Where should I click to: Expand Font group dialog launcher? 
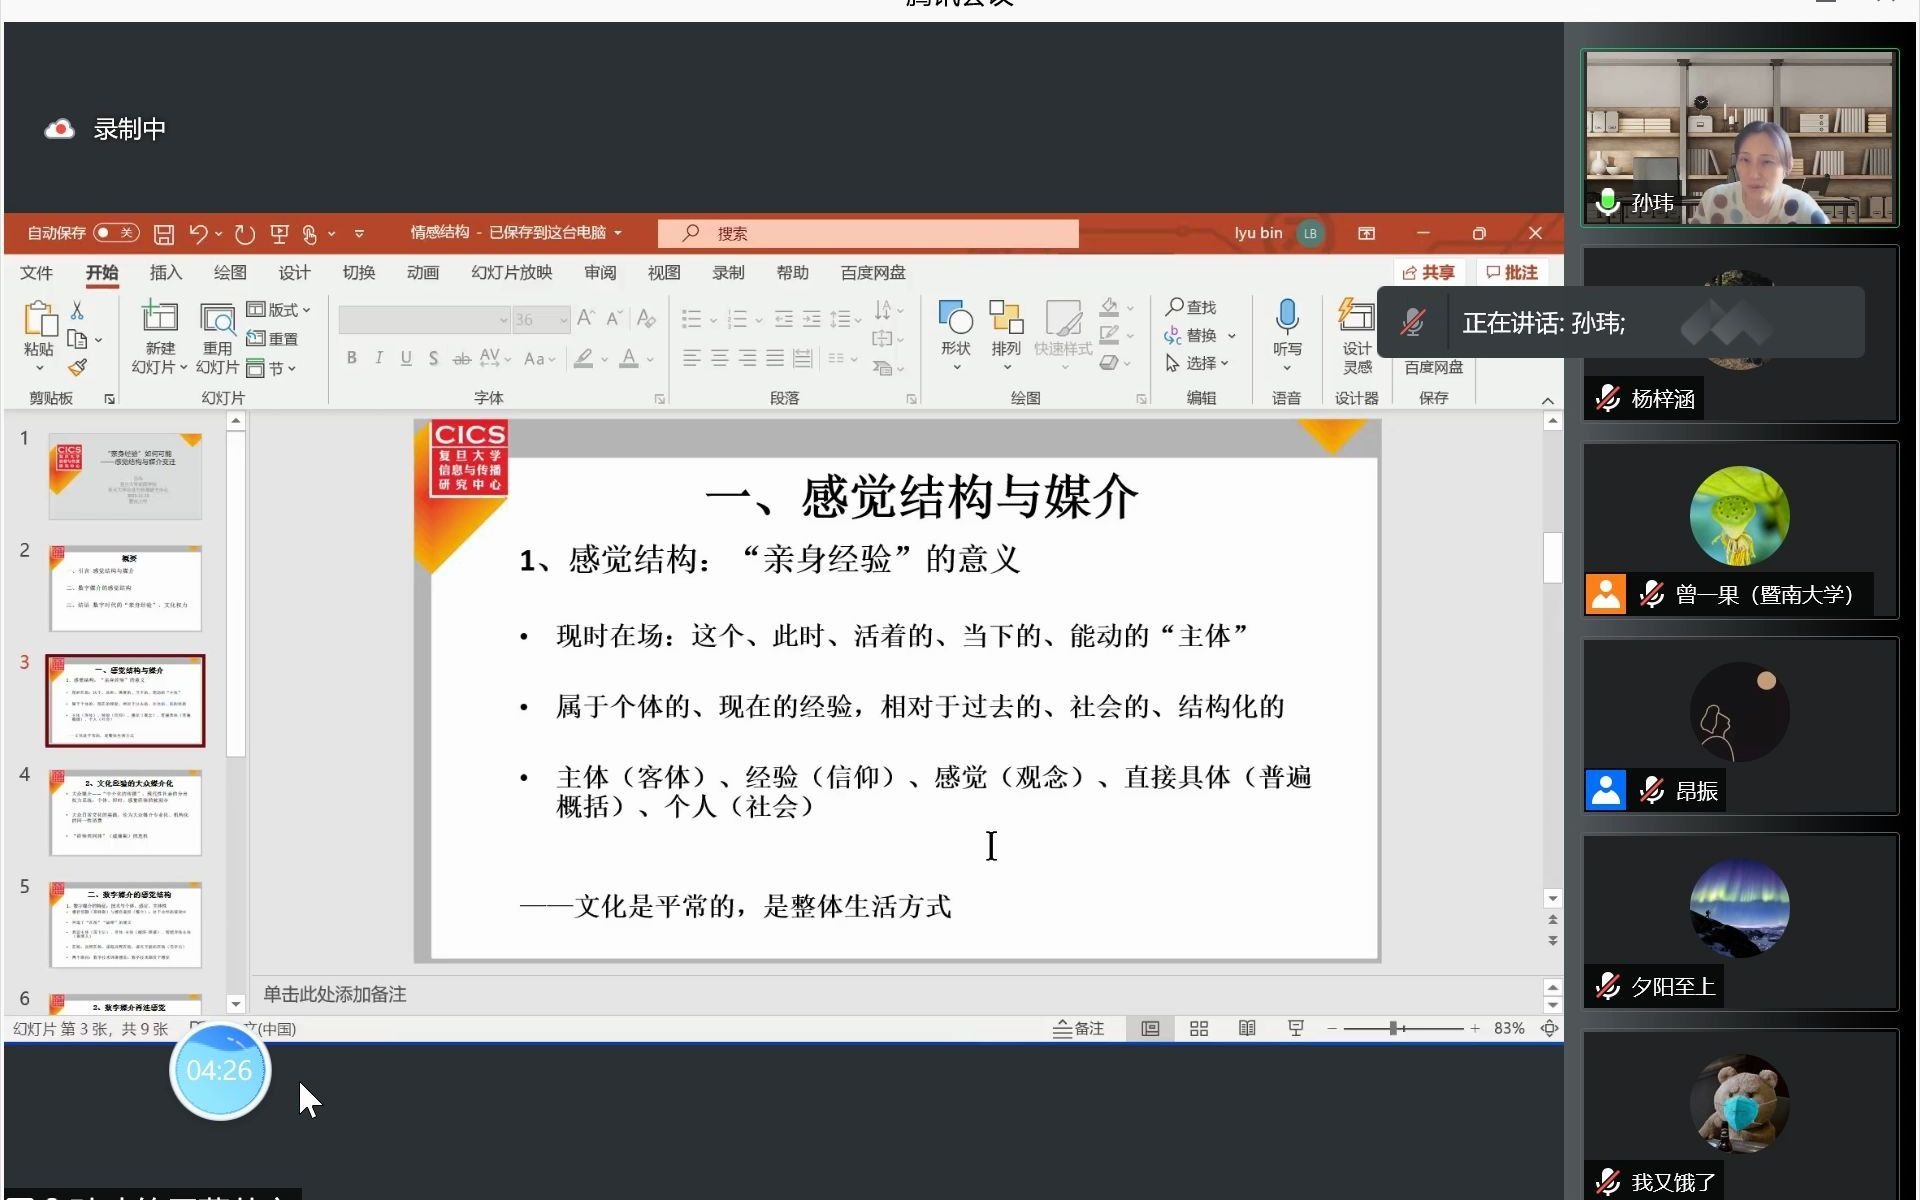[x=659, y=399]
